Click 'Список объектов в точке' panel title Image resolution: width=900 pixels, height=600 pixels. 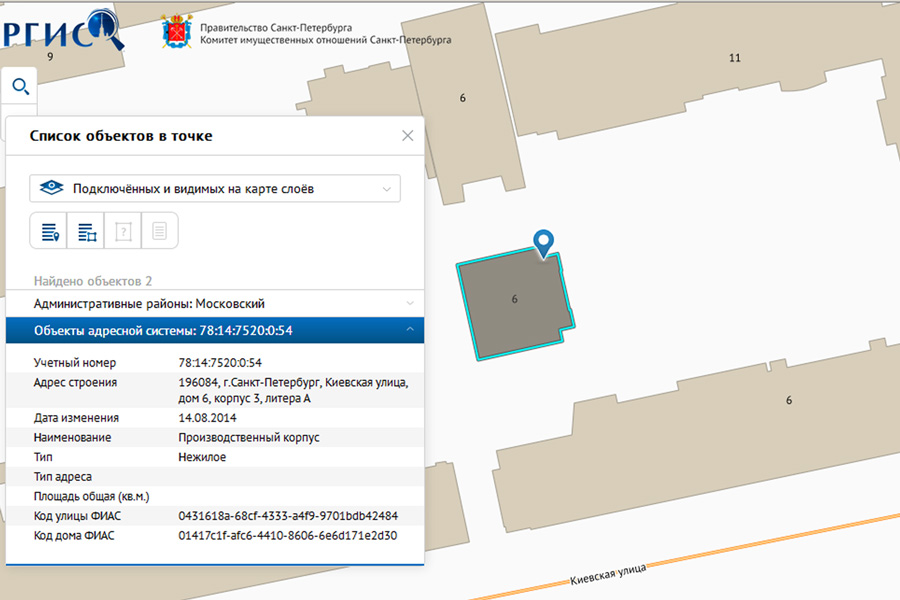121,136
